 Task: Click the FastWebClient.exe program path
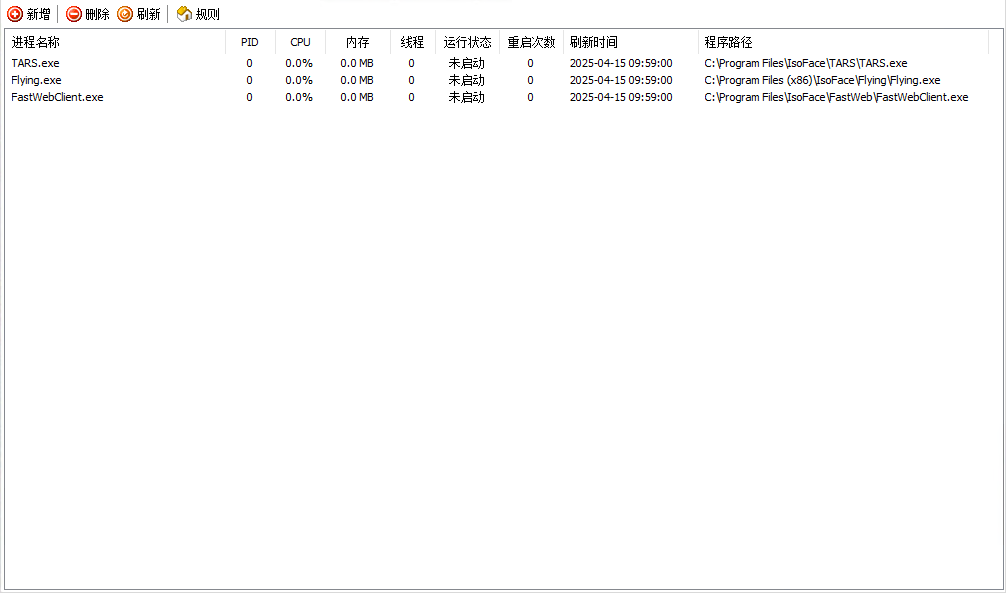(836, 98)
